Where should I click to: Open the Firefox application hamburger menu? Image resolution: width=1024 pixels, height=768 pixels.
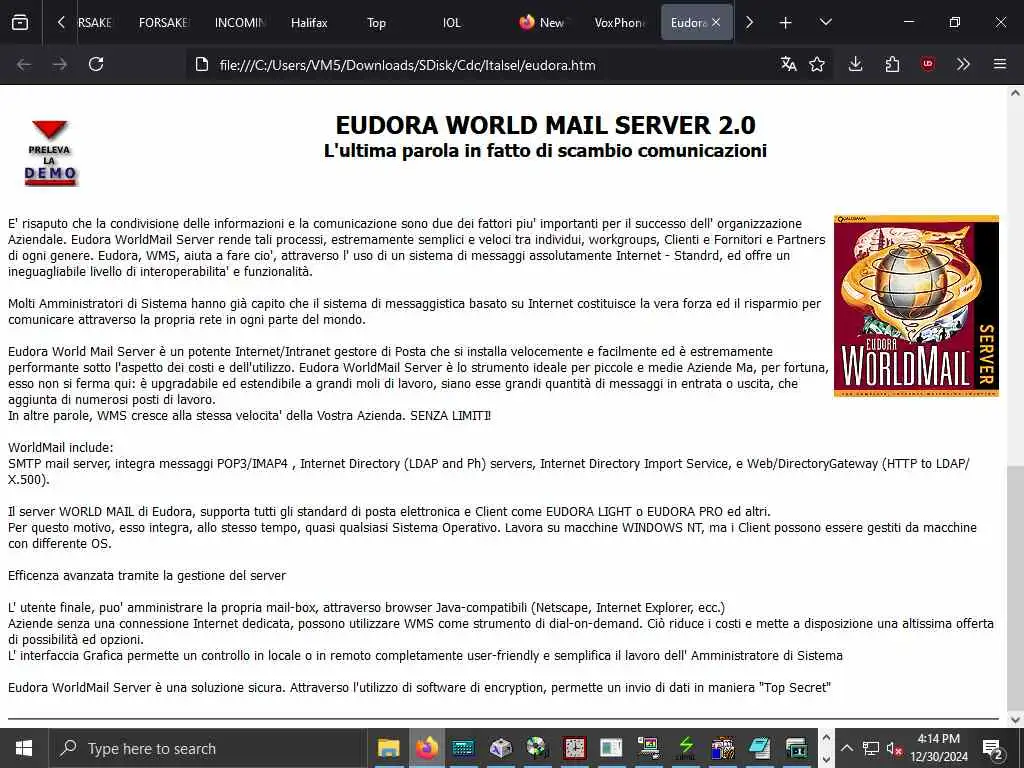1000,64
